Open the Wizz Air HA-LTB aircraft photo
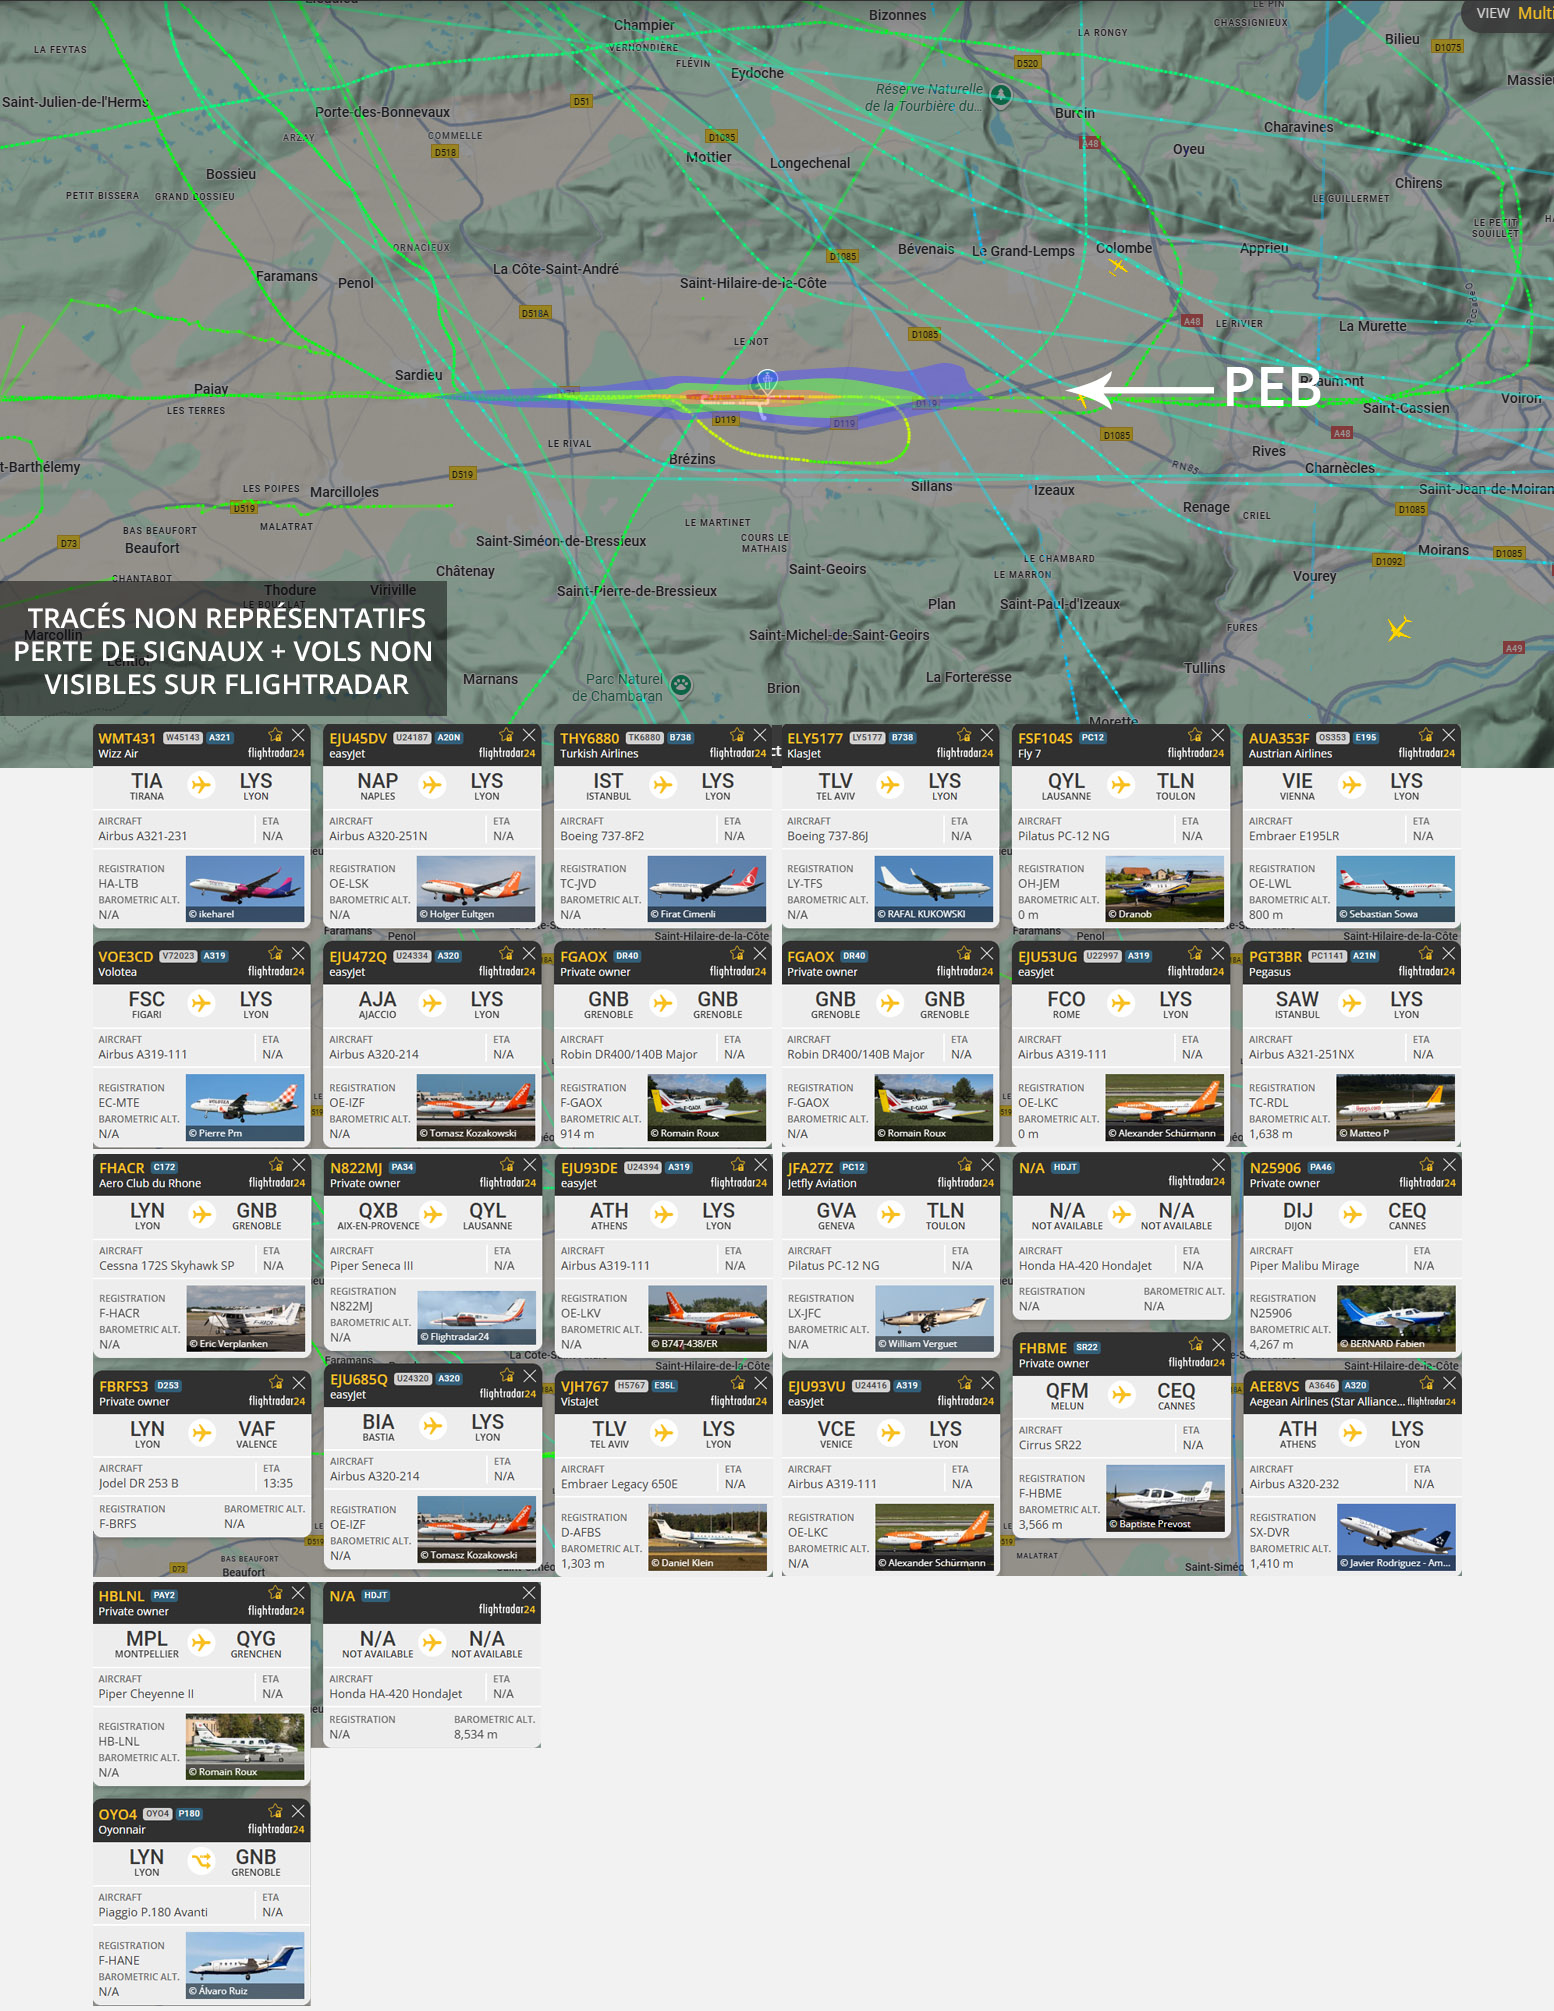This screenshot has height=2011, width=1554. coord(245,888)
